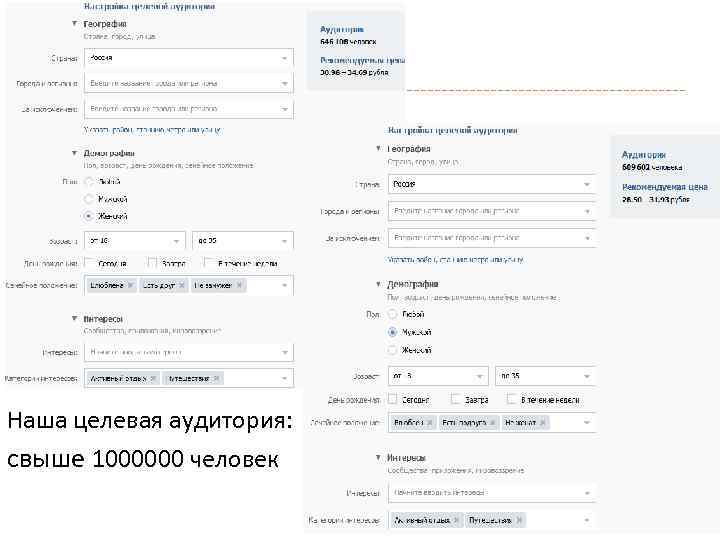Remove Активный отдых tag in left form
Viewport: 720px width, 540px height.
(153, 378)
